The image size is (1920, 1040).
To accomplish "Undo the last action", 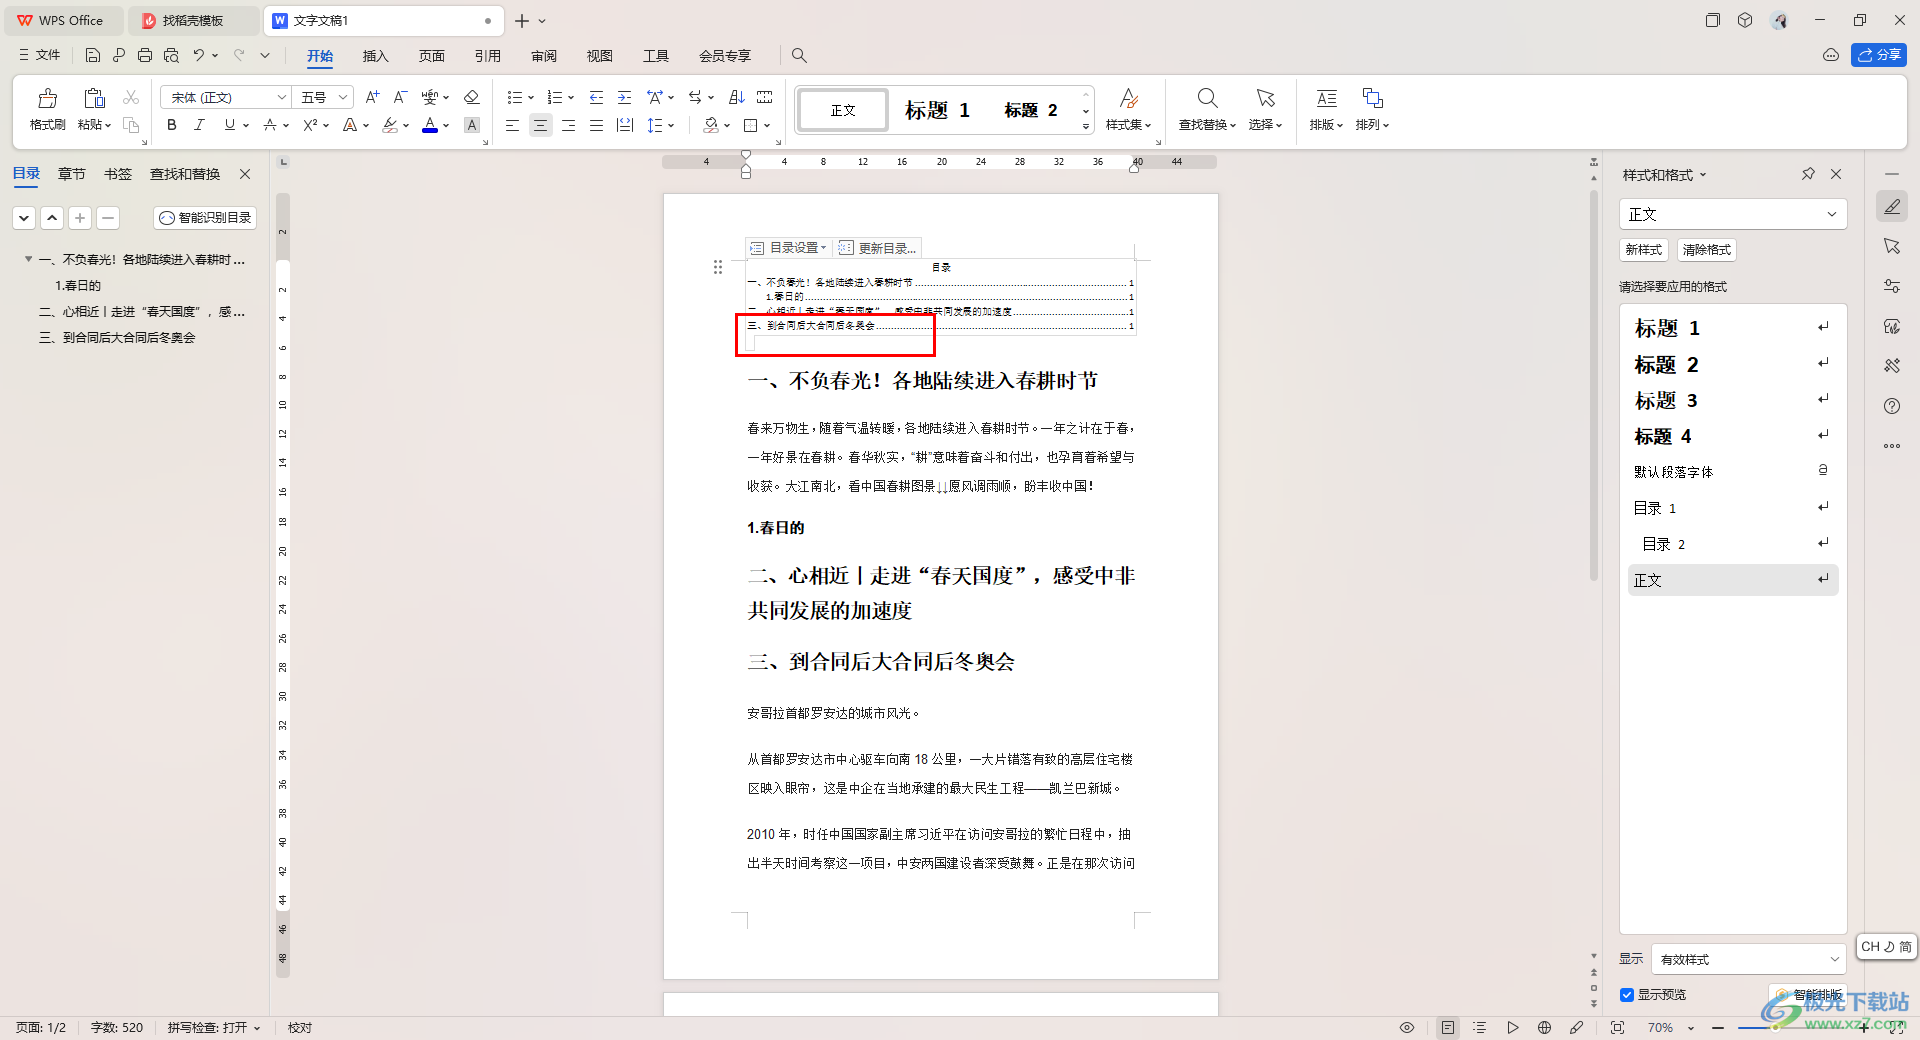I will pyautogui.click(x=199, y=55).
